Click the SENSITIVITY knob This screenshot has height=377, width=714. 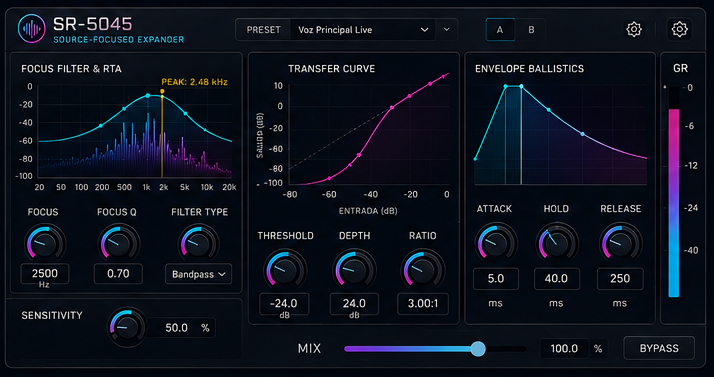click(128, 327)
